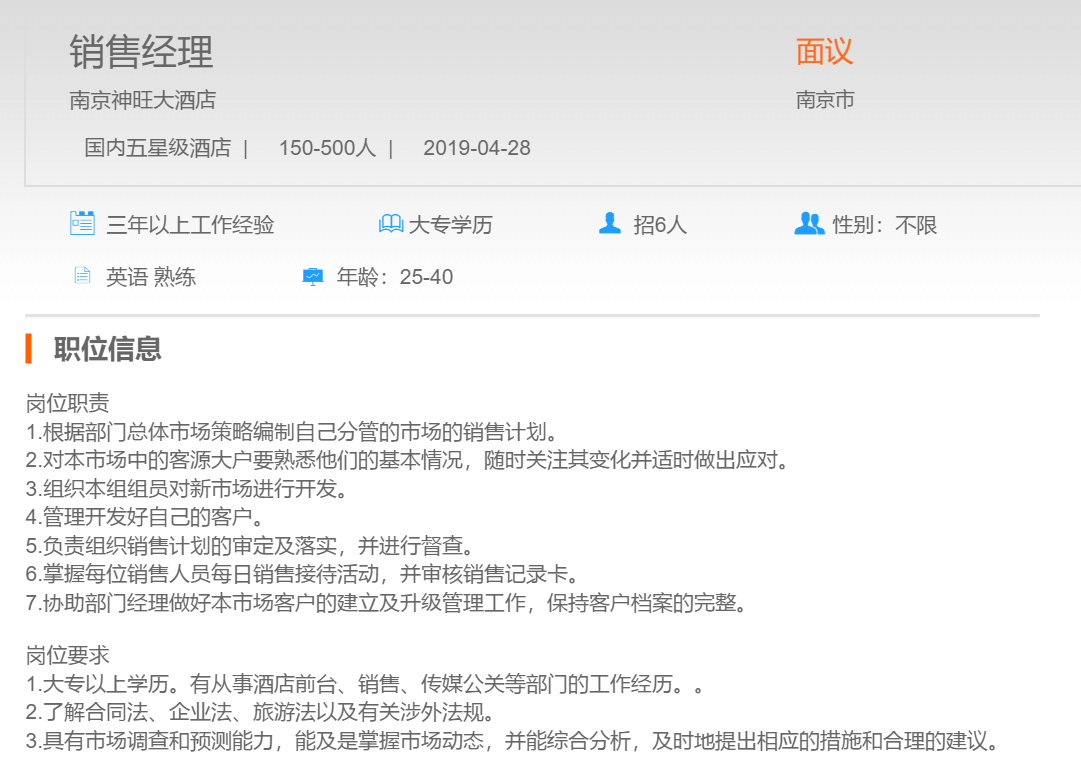Click the presentation board icon beside 年龄
Viewport: 1081px width, 758px height.
313,277
